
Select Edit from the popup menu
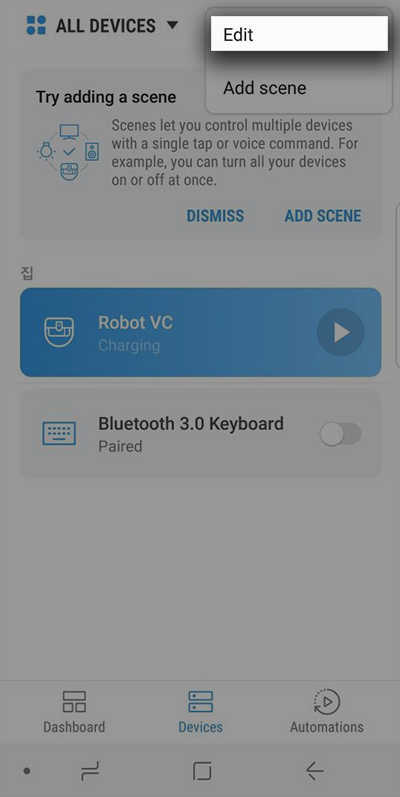pyautogui.click(x=299, y=34)
